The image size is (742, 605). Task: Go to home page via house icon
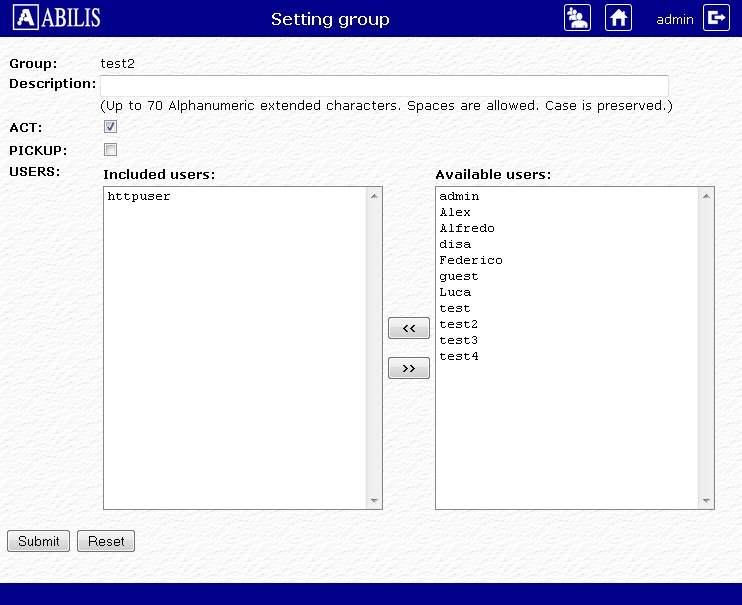(x=619, y=18)
